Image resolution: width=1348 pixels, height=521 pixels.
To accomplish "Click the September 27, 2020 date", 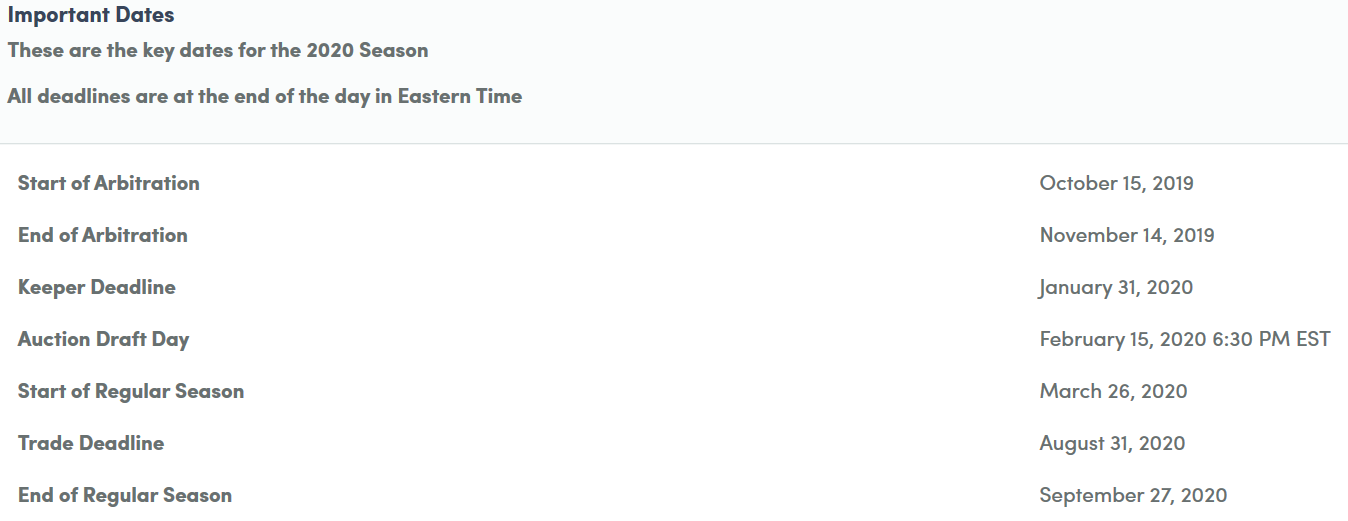I will tap(1133, 495).
